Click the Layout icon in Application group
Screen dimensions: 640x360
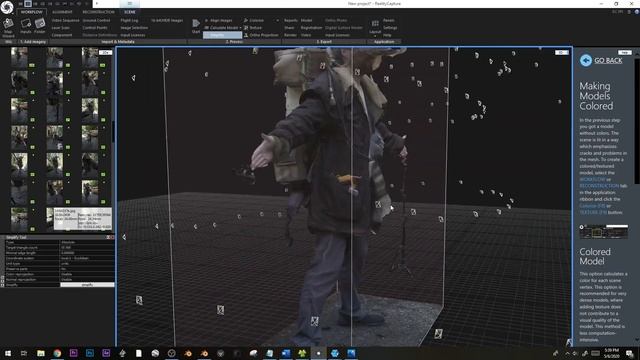[x=375, y=27]
